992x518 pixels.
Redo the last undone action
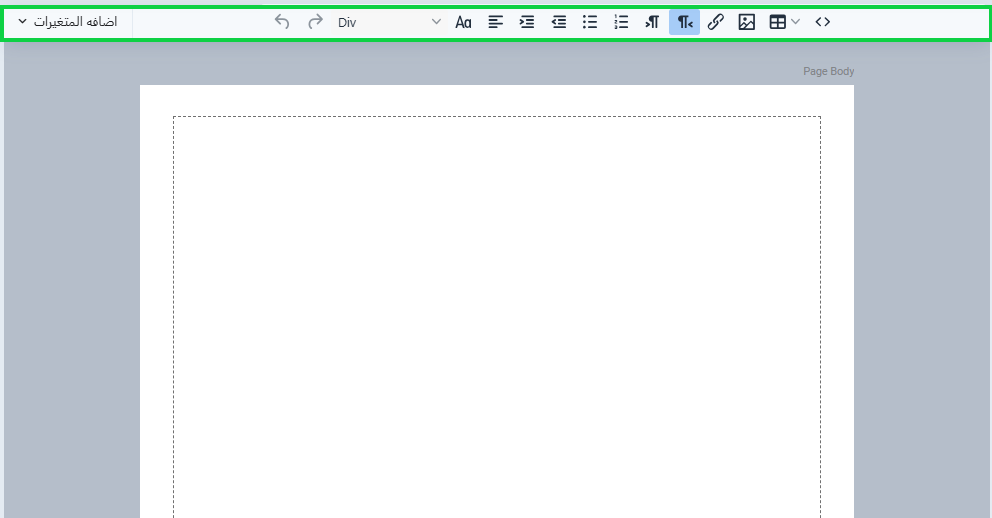tap(315, 22)
